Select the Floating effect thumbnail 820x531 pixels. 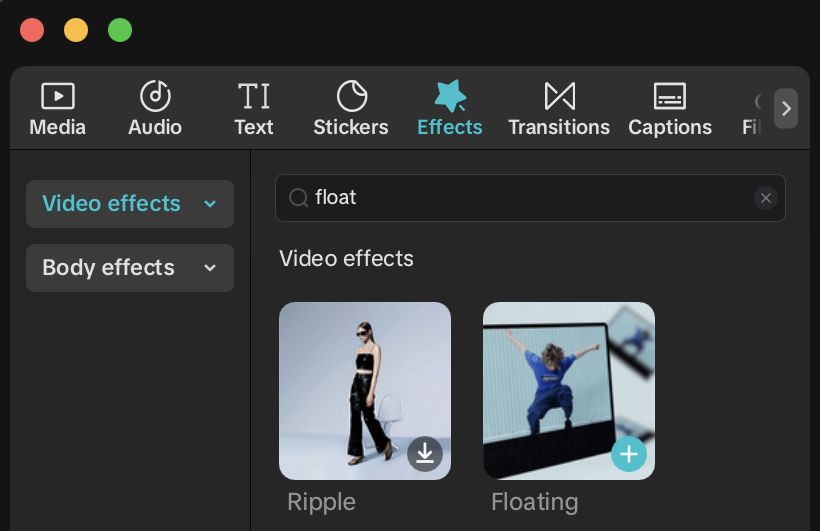(x=568, y=390)
